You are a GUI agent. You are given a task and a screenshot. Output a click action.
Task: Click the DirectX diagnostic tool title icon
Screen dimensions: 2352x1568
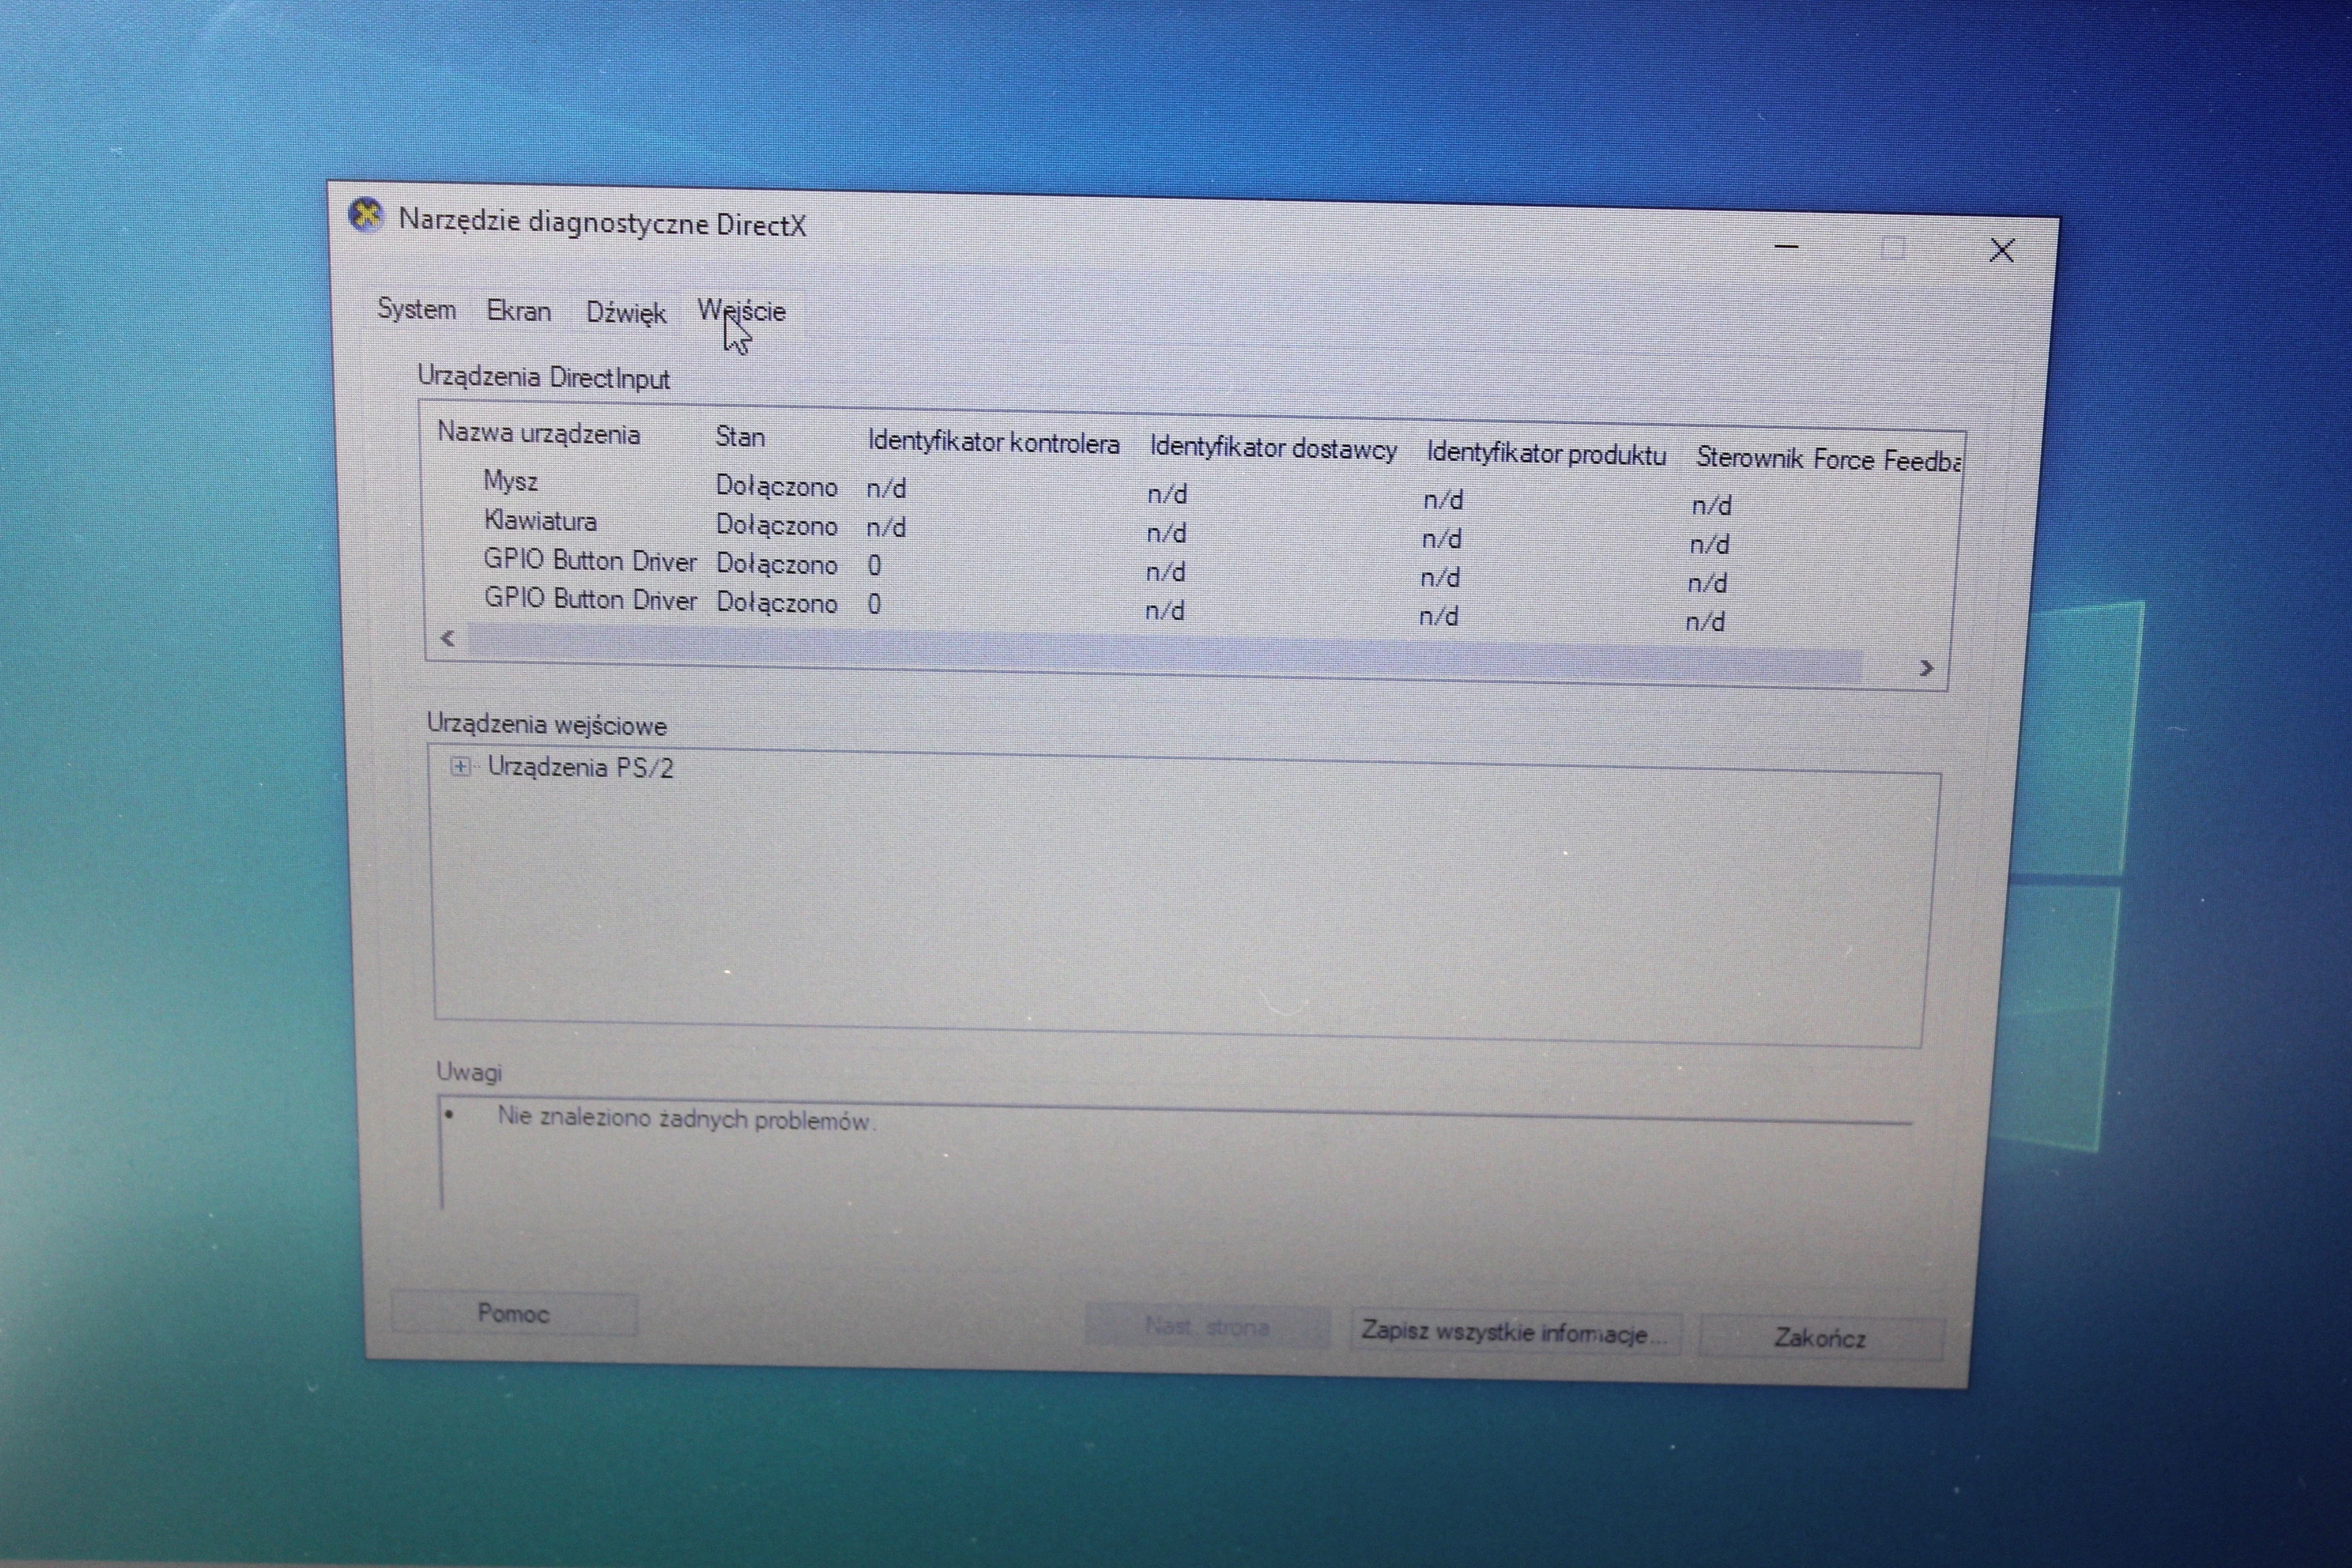pos(366,215)
